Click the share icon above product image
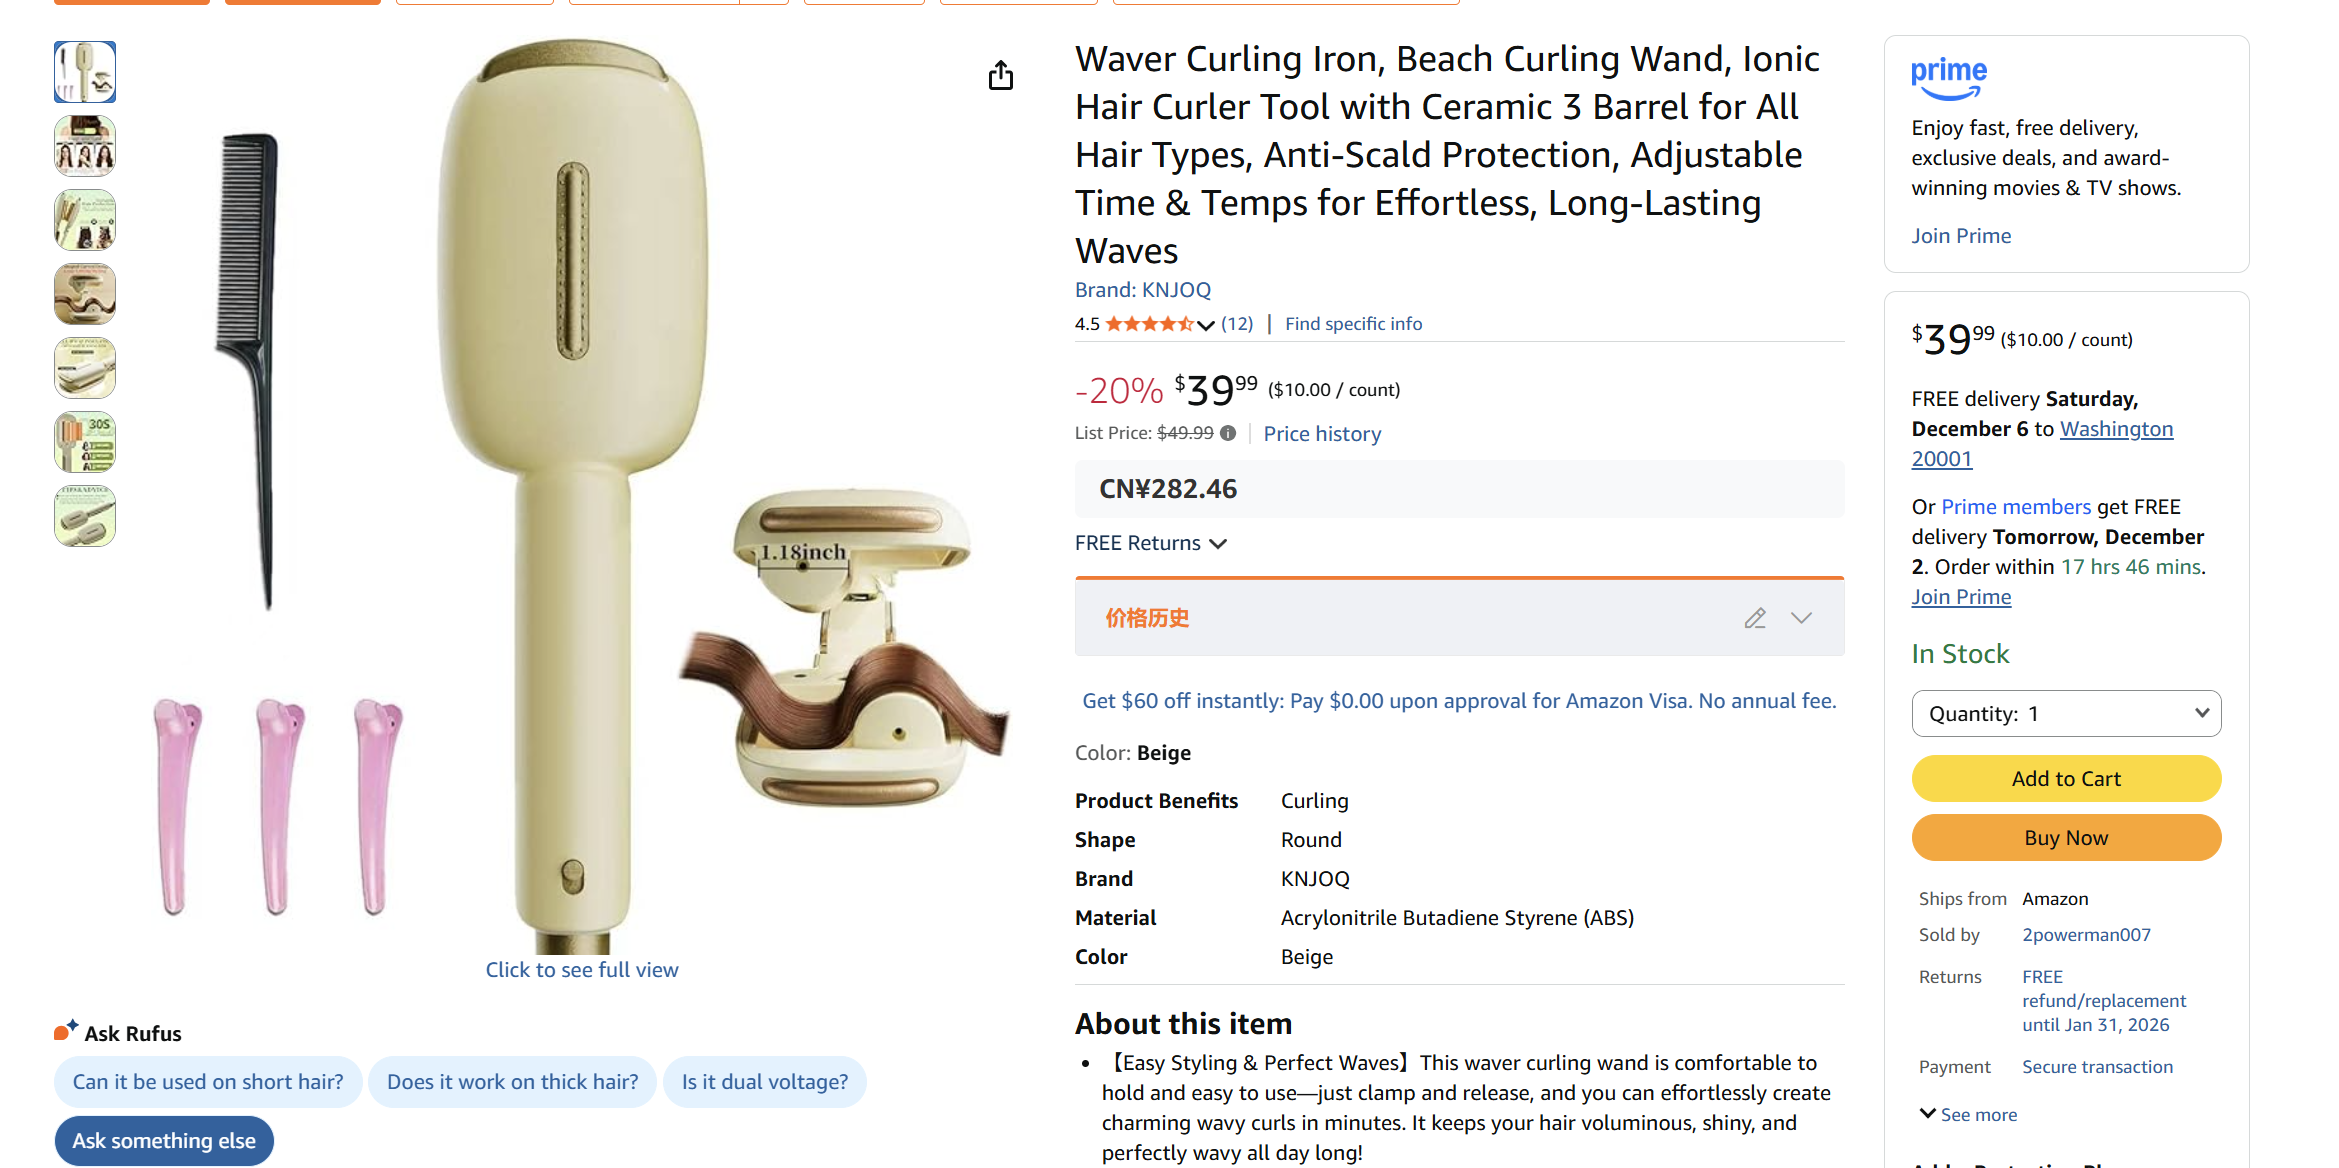Screen dimensions: 2339x1168 (x=1000, y=76)
